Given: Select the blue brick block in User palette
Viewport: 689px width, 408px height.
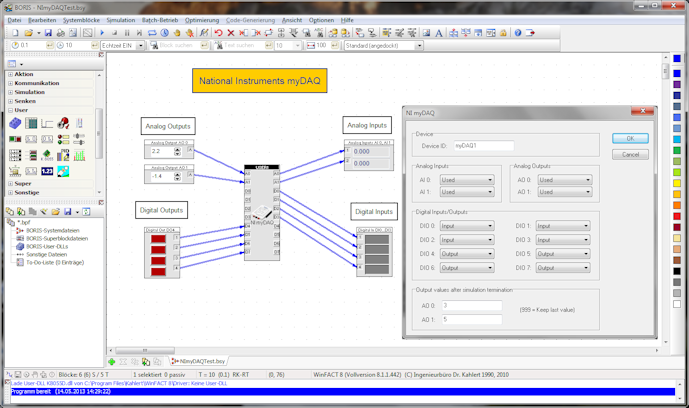Looking at the screenshot, I should coord(16,123).
